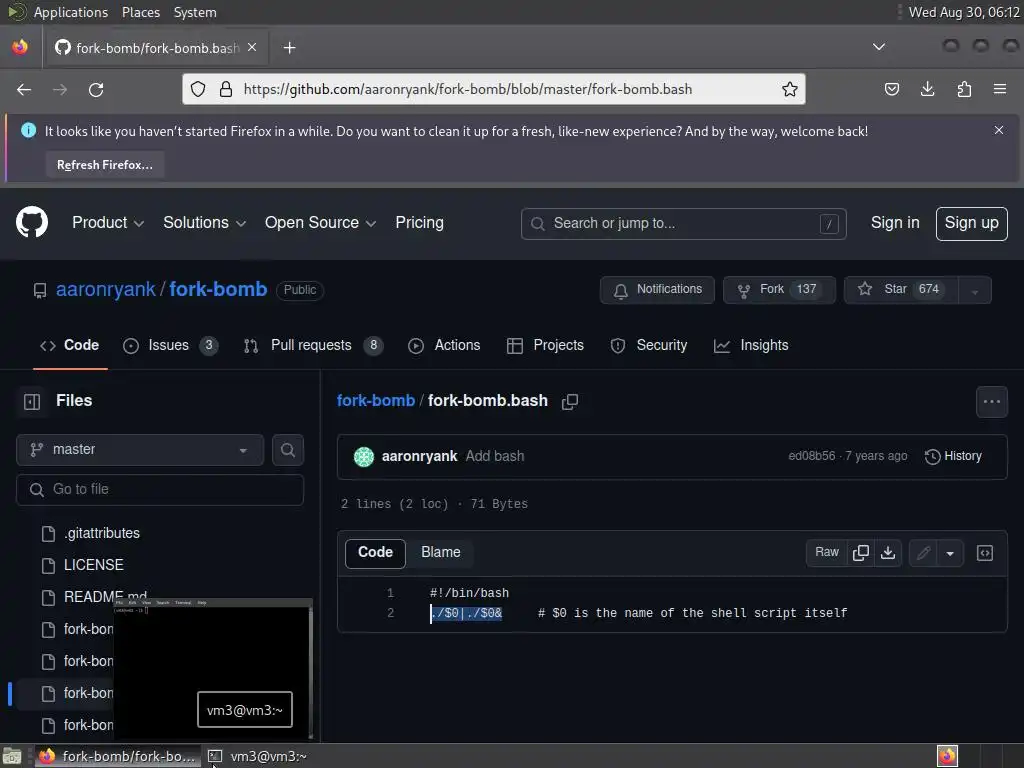Download raw file icon
Viewport: 1024px width, 768px height.
point(888,553)
